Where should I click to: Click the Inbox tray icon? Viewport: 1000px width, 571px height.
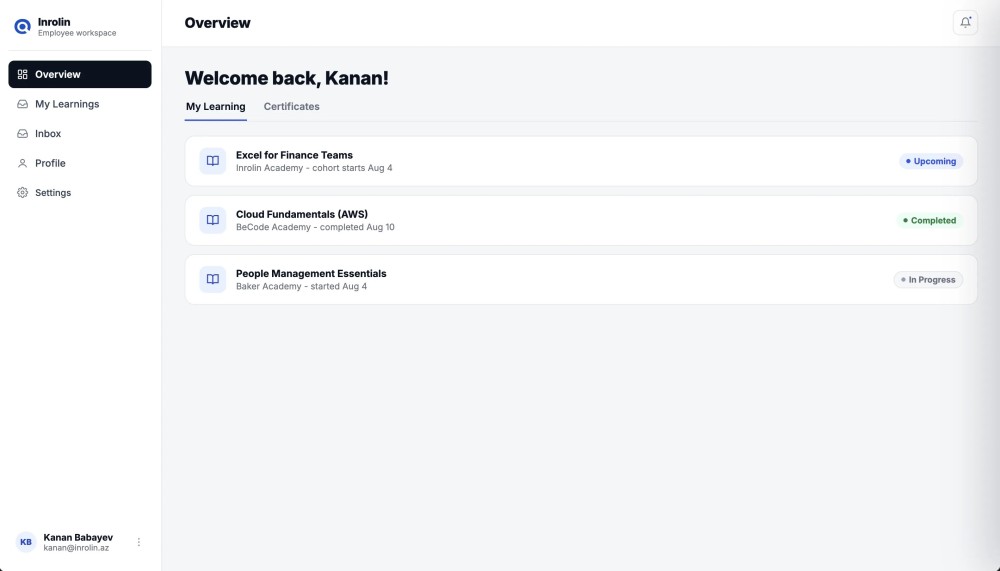[x=22, y=133]
